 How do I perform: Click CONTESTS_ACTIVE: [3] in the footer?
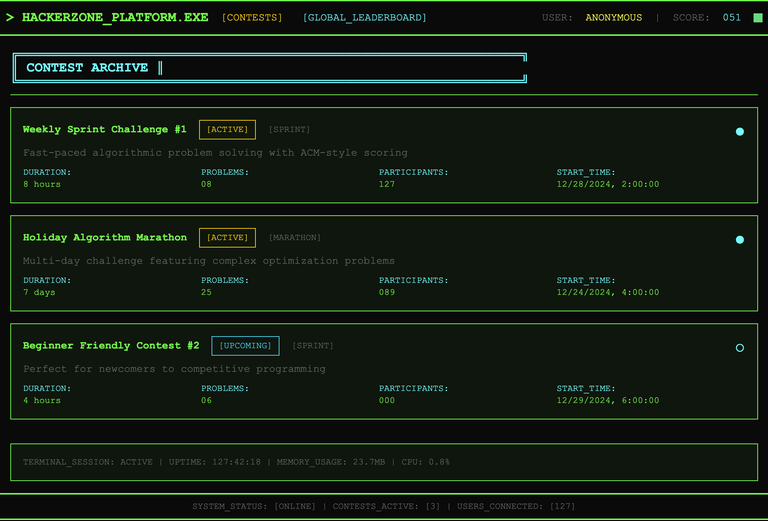[386, 506]
